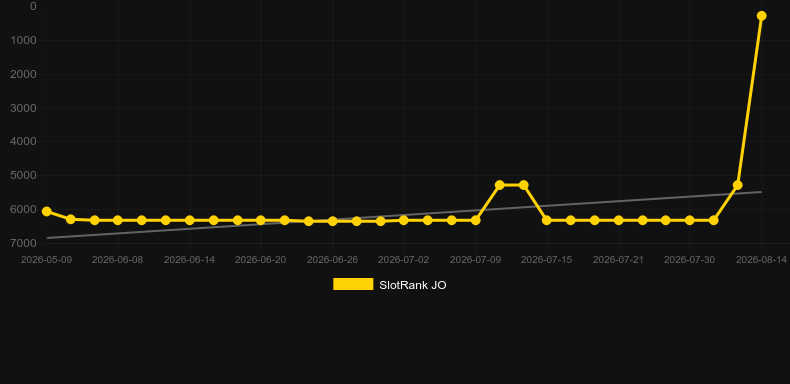
Task: Click the 2026-08-14 x-axis date label
Action: click(761, 260)
